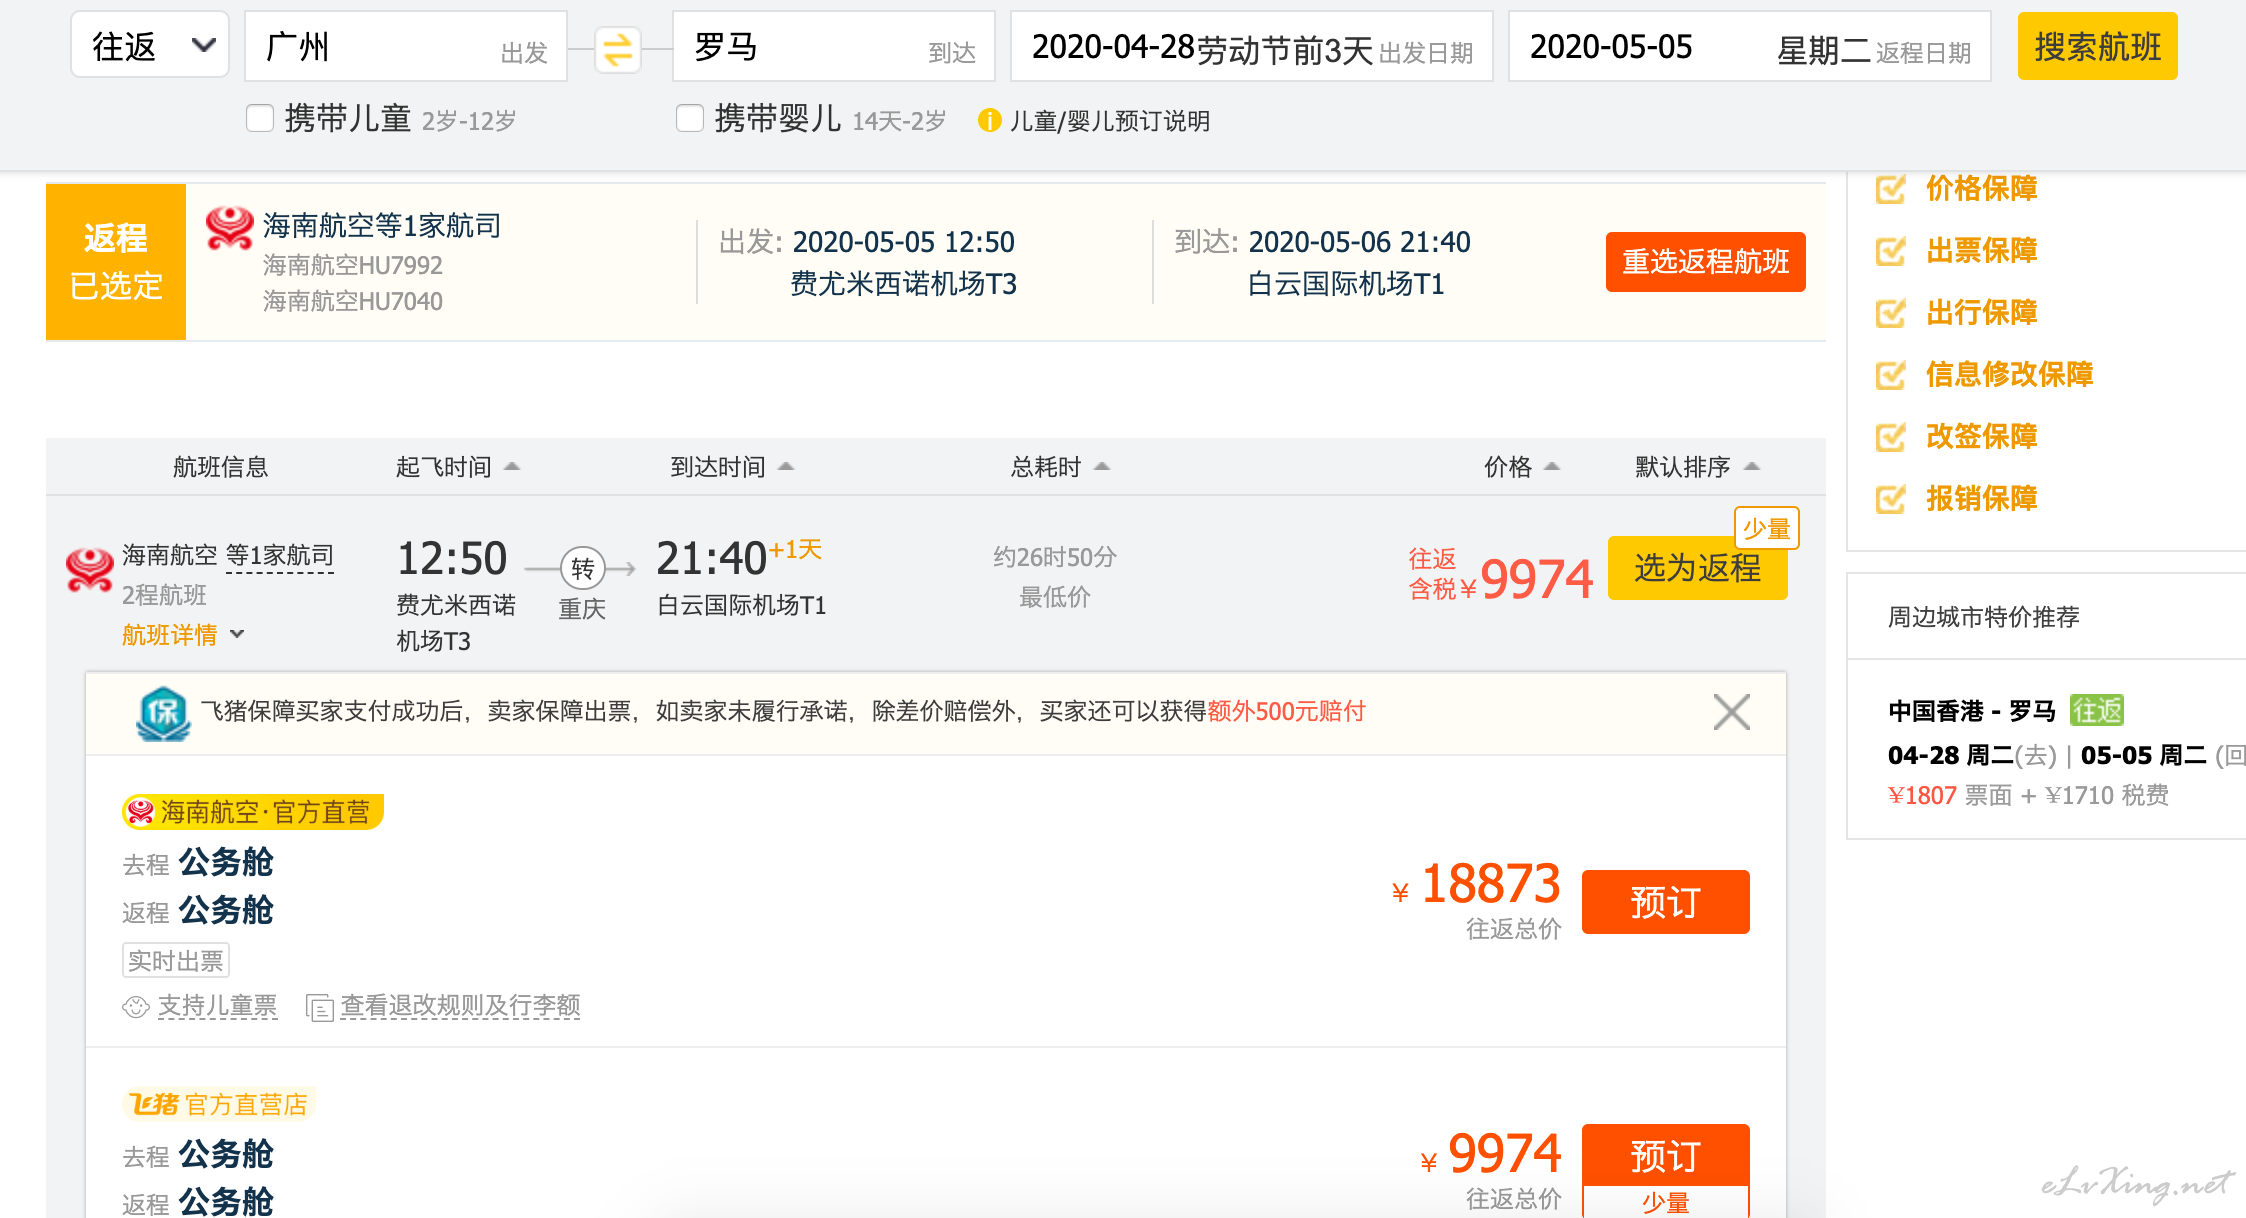Click the 飞猪 official store logo
Image resolution: width=2246 pixels, height=1218 pixels.
155,1104
